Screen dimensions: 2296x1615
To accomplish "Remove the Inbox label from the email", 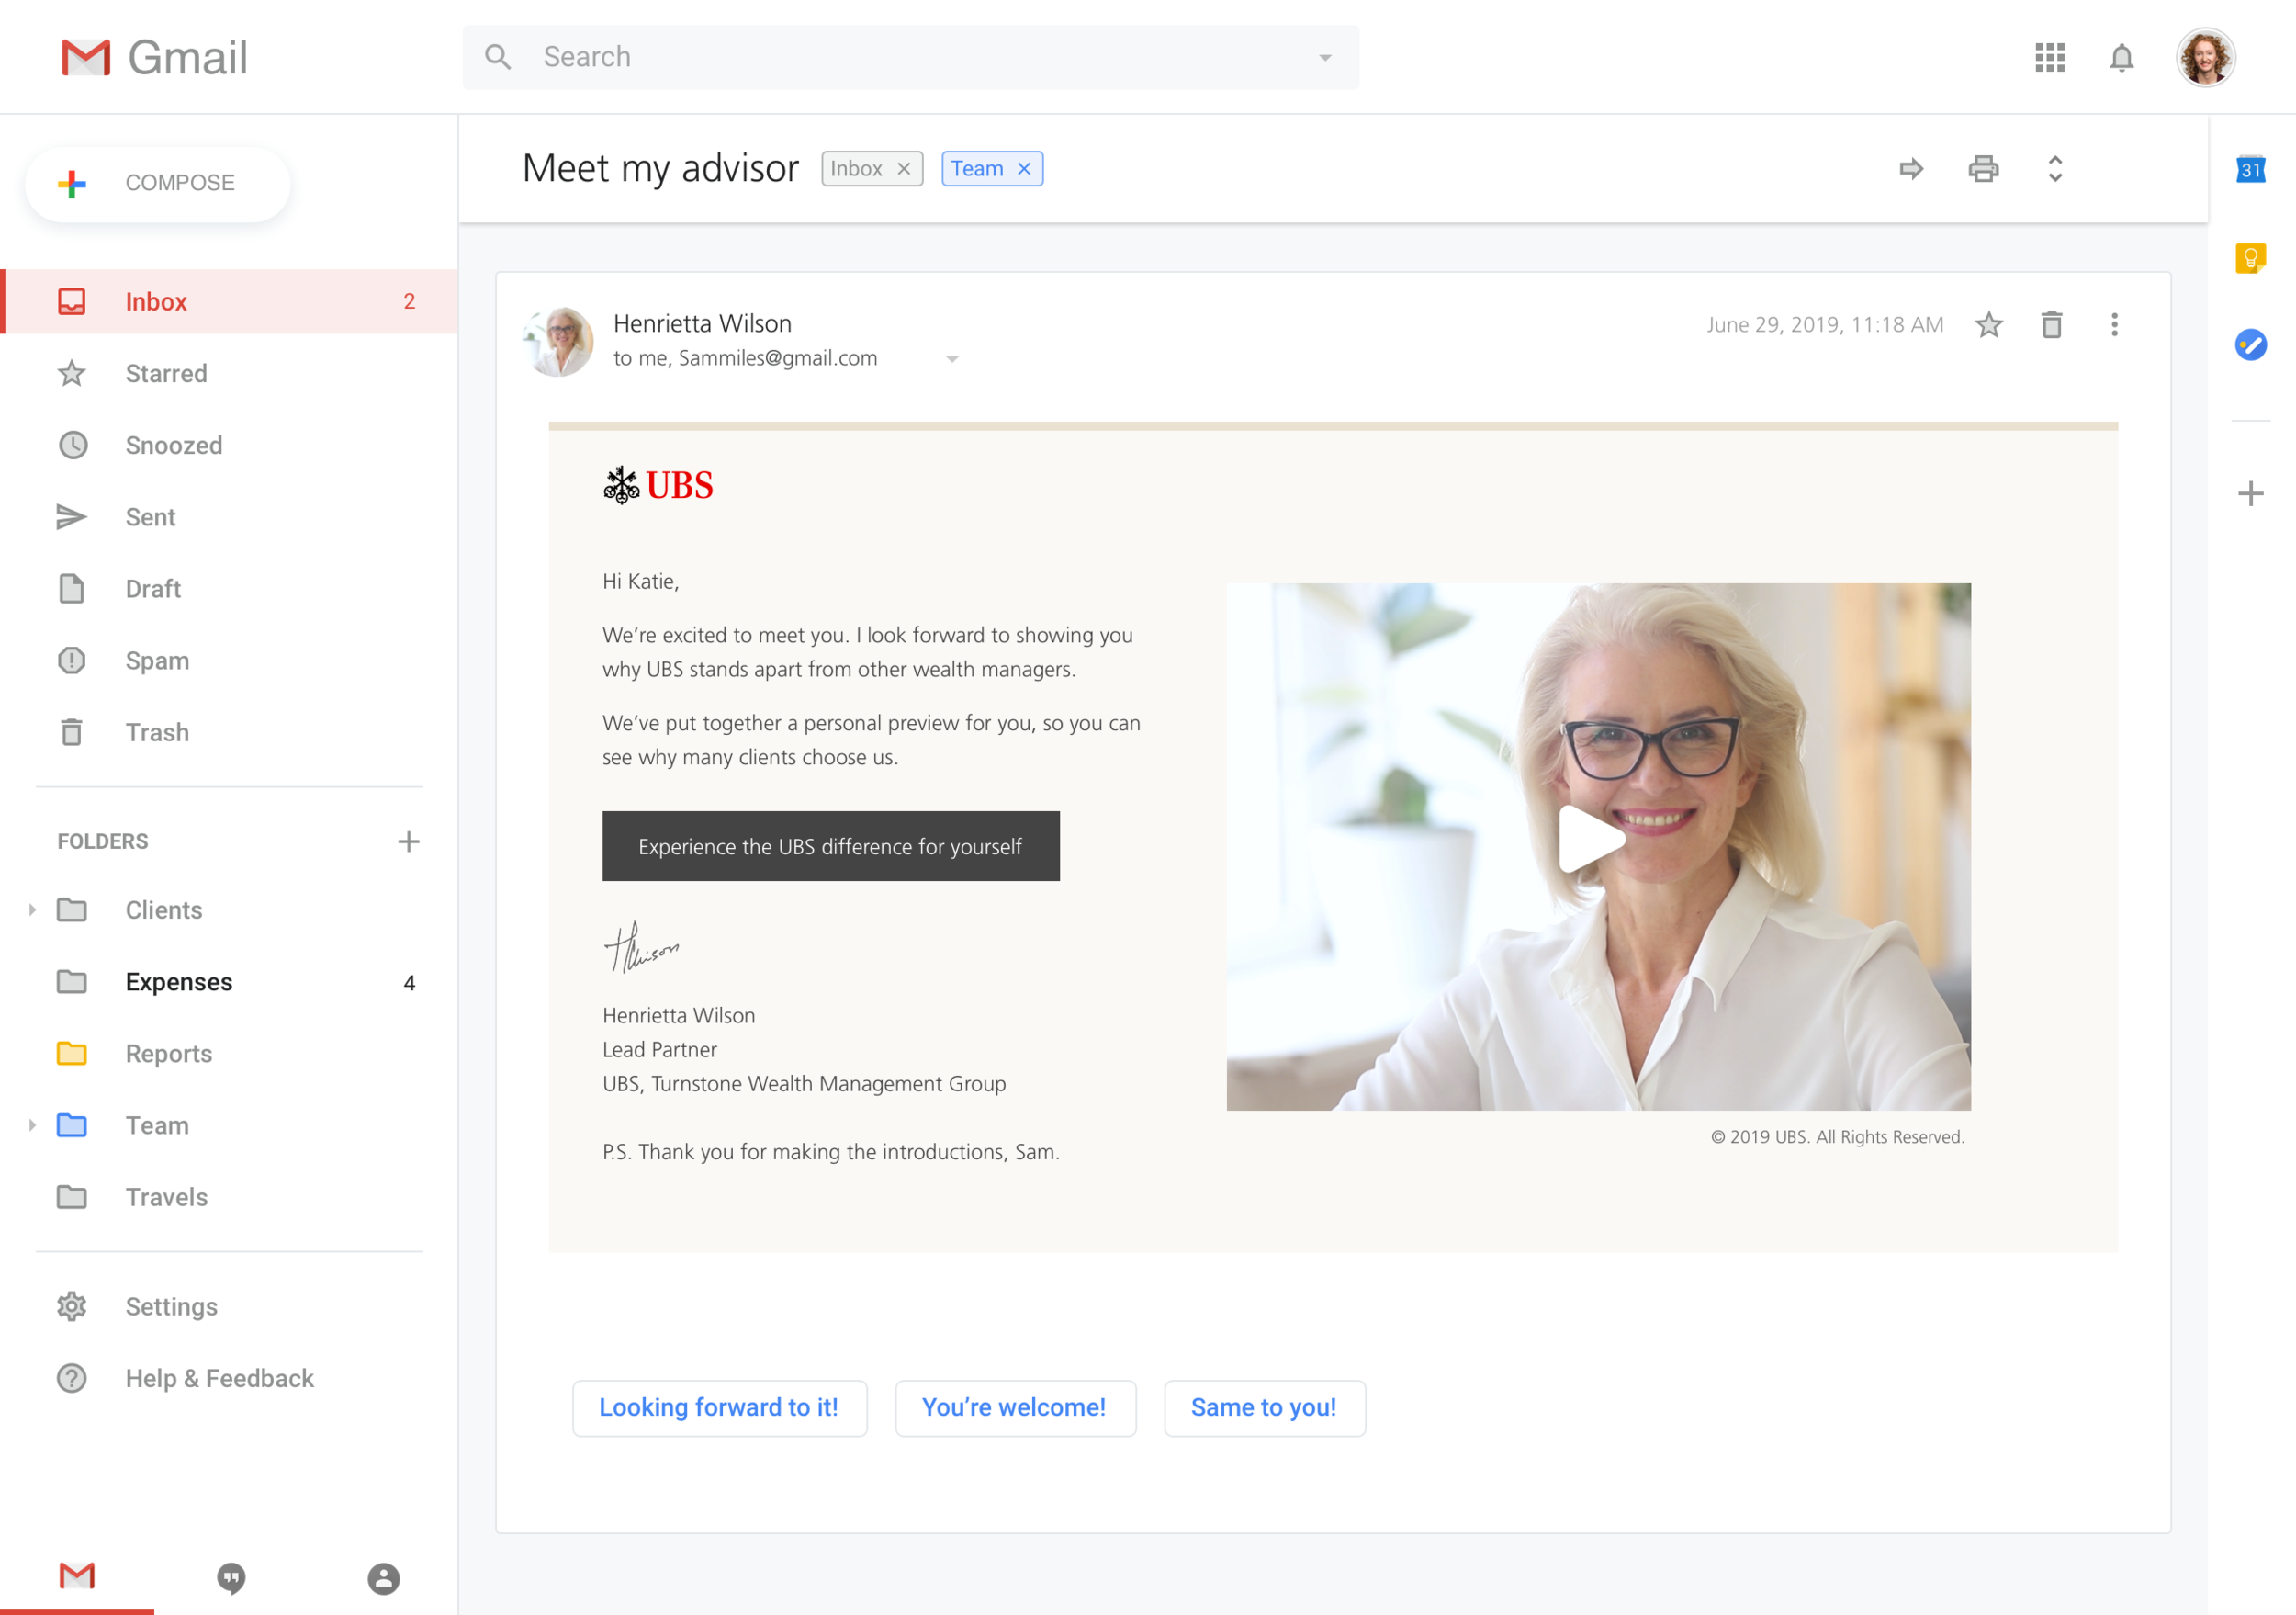I will coord(904,169).
